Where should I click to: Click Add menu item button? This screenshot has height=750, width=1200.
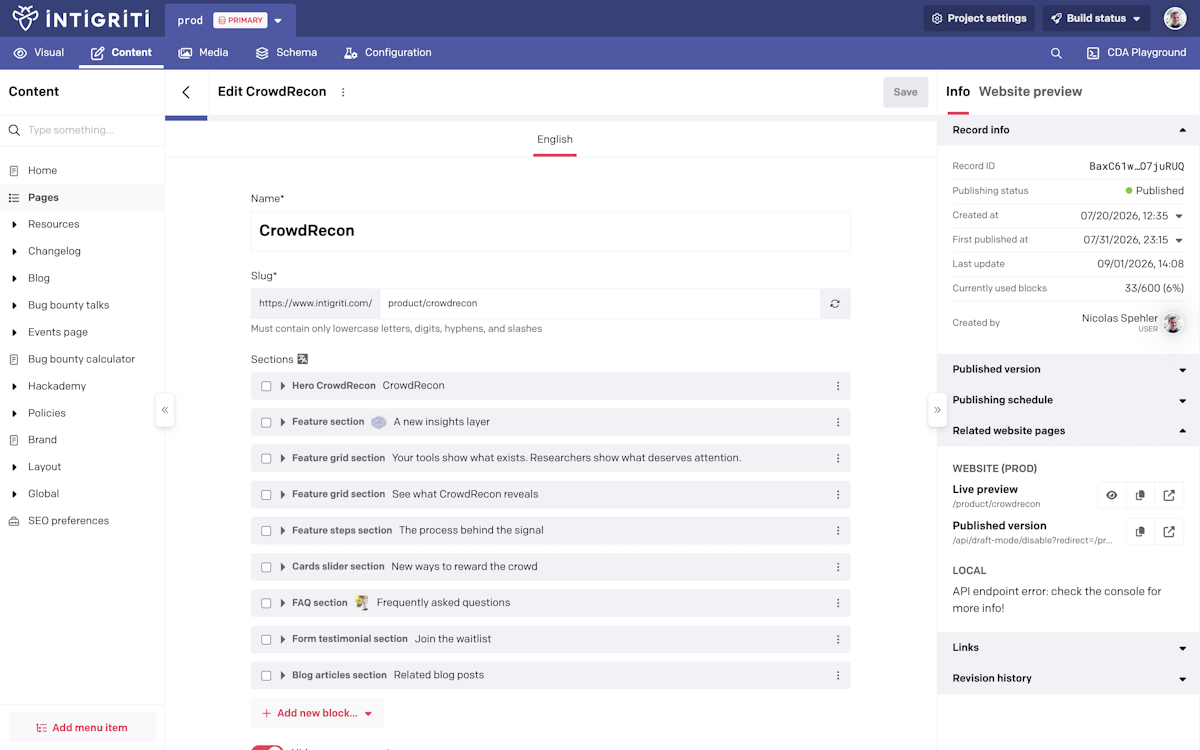pyautogui.click(x=82, y=728)
